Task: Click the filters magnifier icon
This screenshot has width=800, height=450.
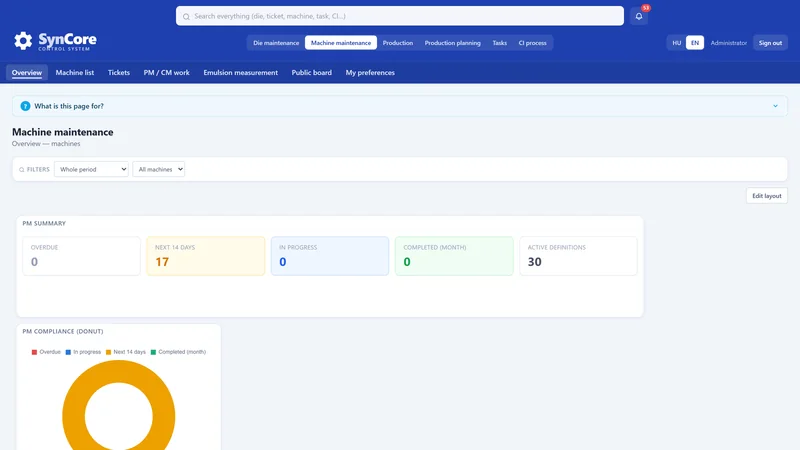Action: tap(21, 169)
